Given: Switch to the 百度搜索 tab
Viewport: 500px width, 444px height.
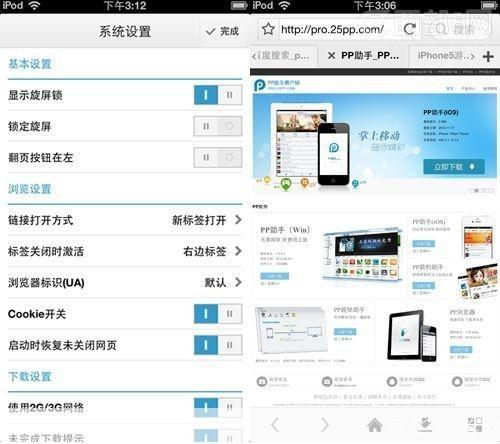Looking at the screenshot, I should 283,56.
